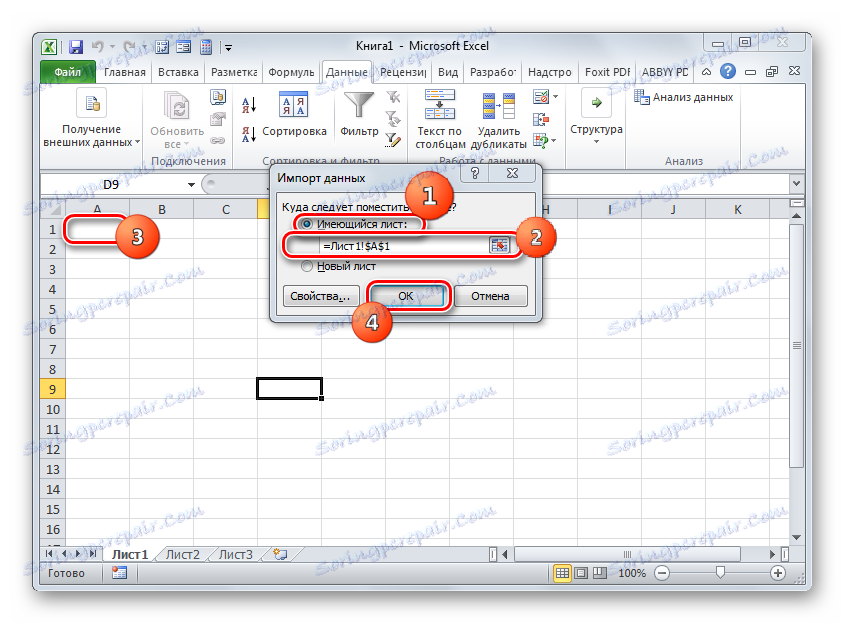Click the zoom in plus button
845x624 pixels.
point(777,573)
